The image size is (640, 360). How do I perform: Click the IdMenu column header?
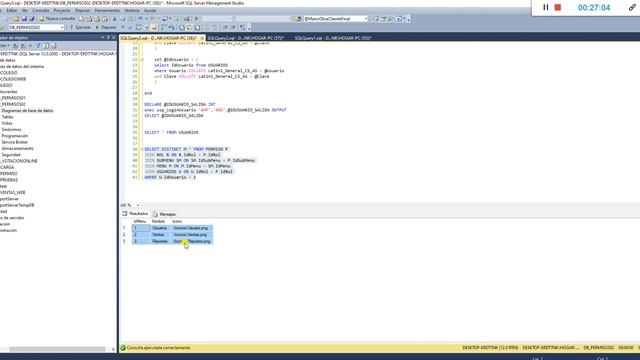tap(141, 221)
